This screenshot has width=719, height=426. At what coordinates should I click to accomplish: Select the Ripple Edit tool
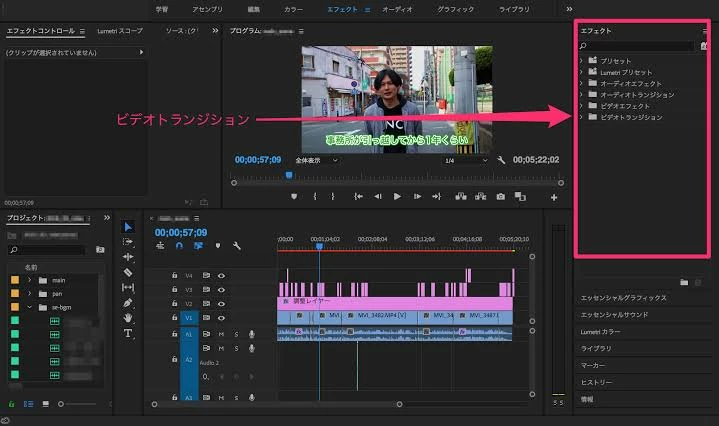(128, 257)
